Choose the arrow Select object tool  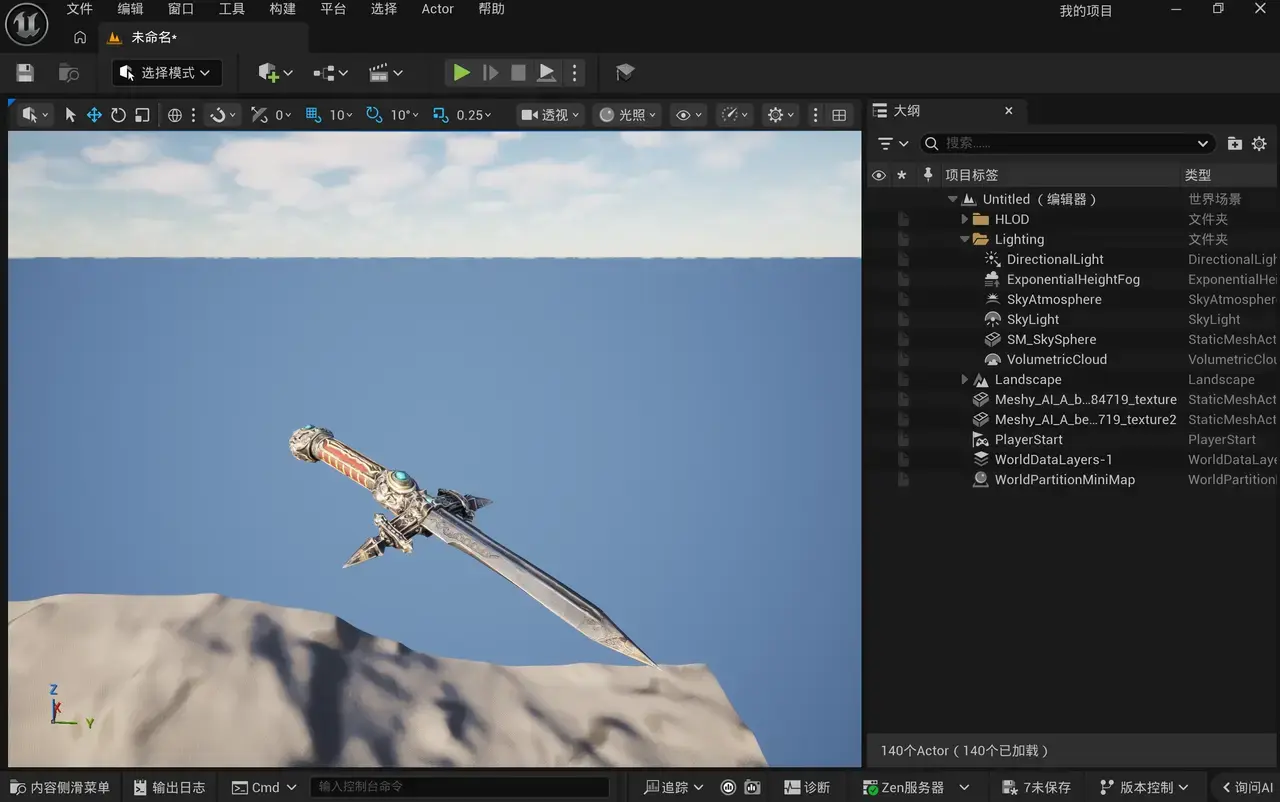[70, 115]
